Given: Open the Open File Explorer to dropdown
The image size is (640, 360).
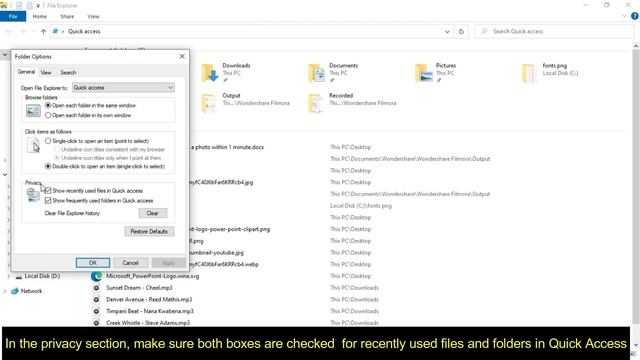Looking at the screenshot, I should click(123, 87).
